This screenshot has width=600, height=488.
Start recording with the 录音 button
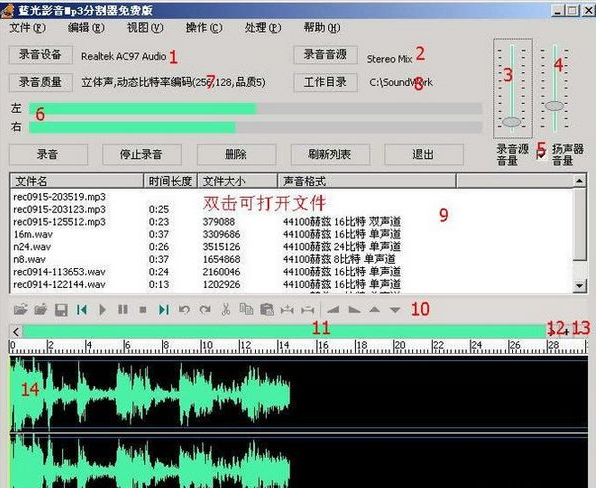point(48,154)
